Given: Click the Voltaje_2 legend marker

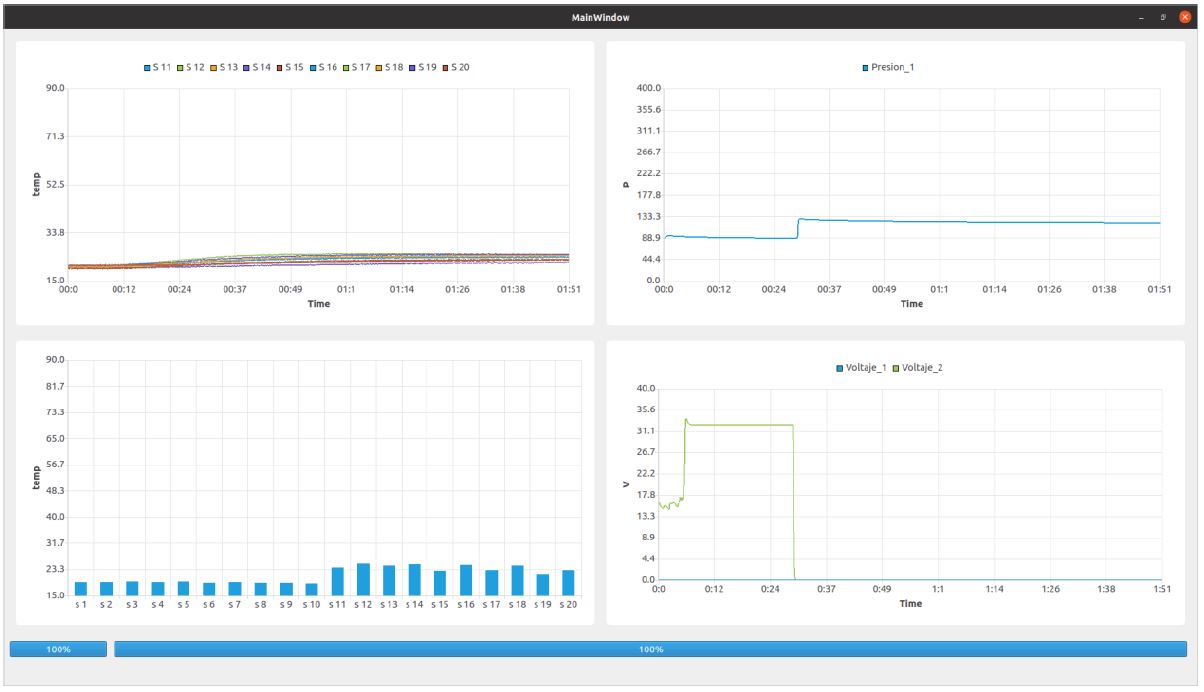Looking at the screenshot, I should click(x=897, y=368).
